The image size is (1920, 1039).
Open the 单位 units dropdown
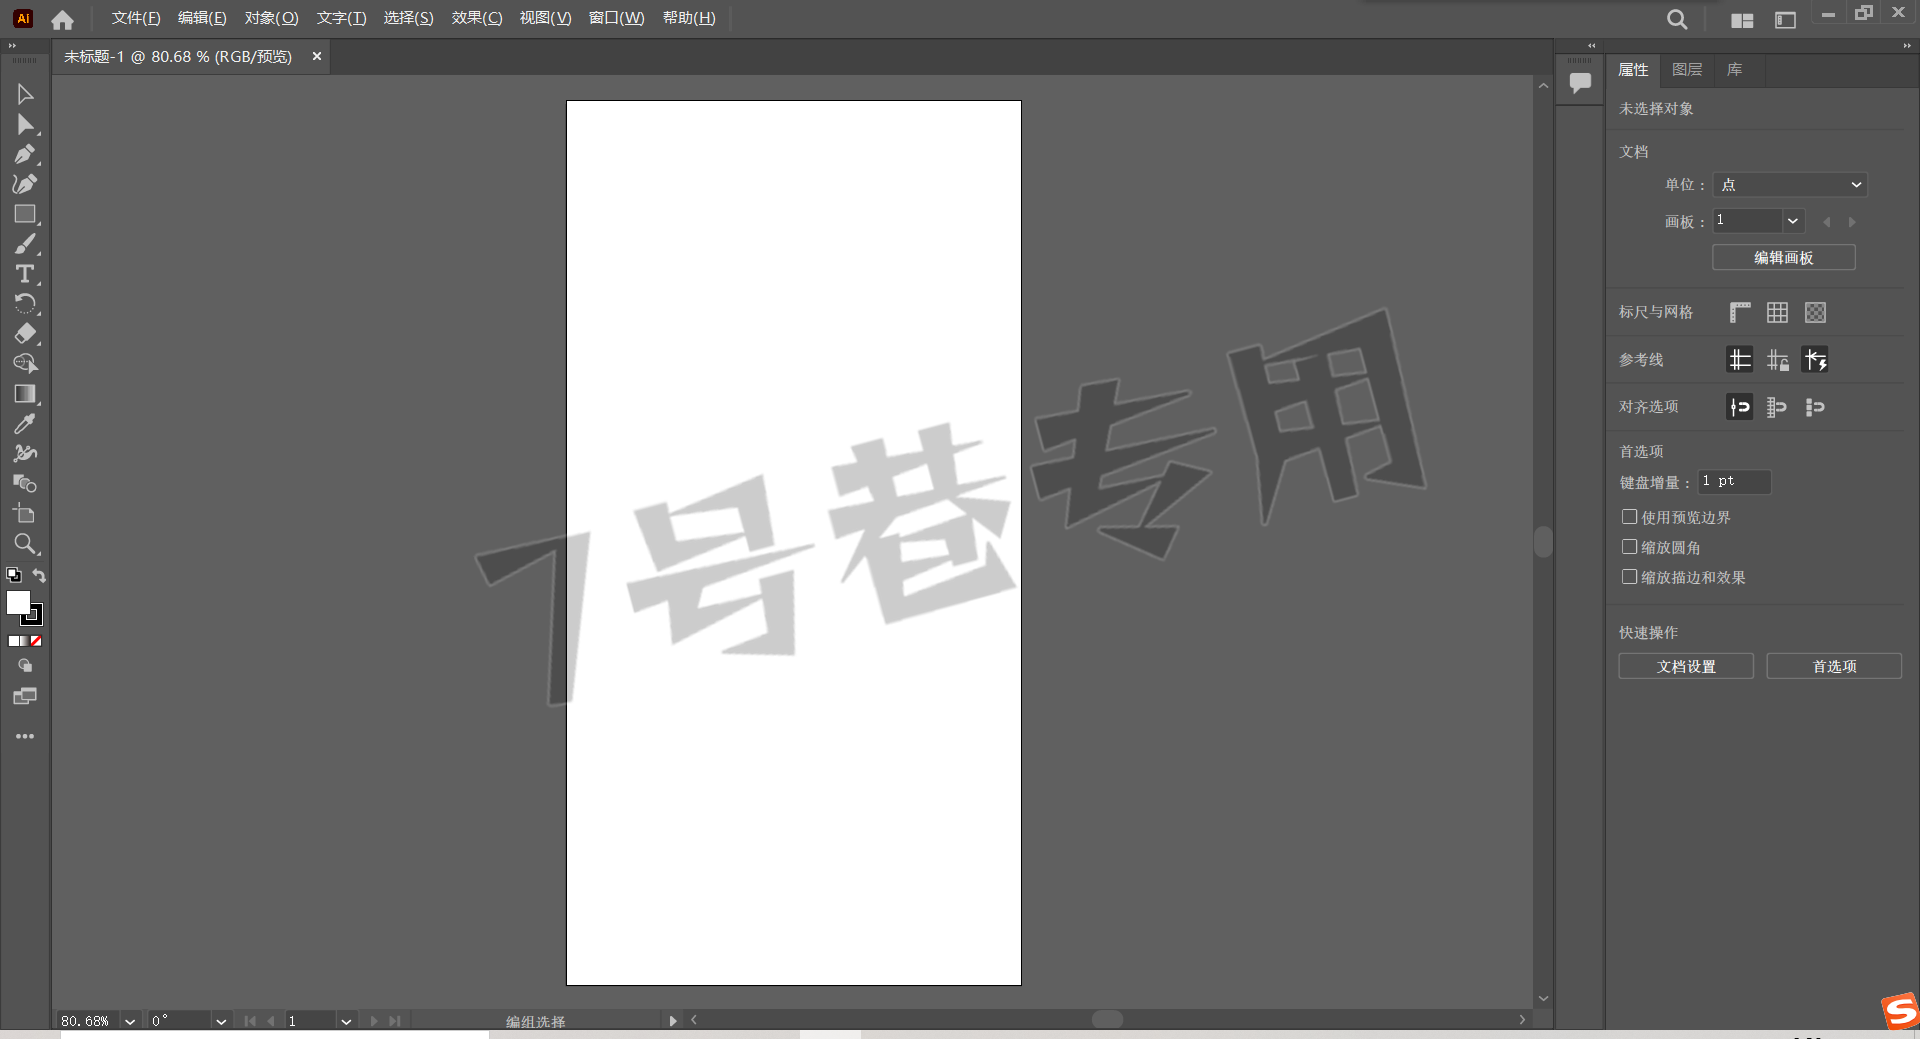[x=1790, y=185]
